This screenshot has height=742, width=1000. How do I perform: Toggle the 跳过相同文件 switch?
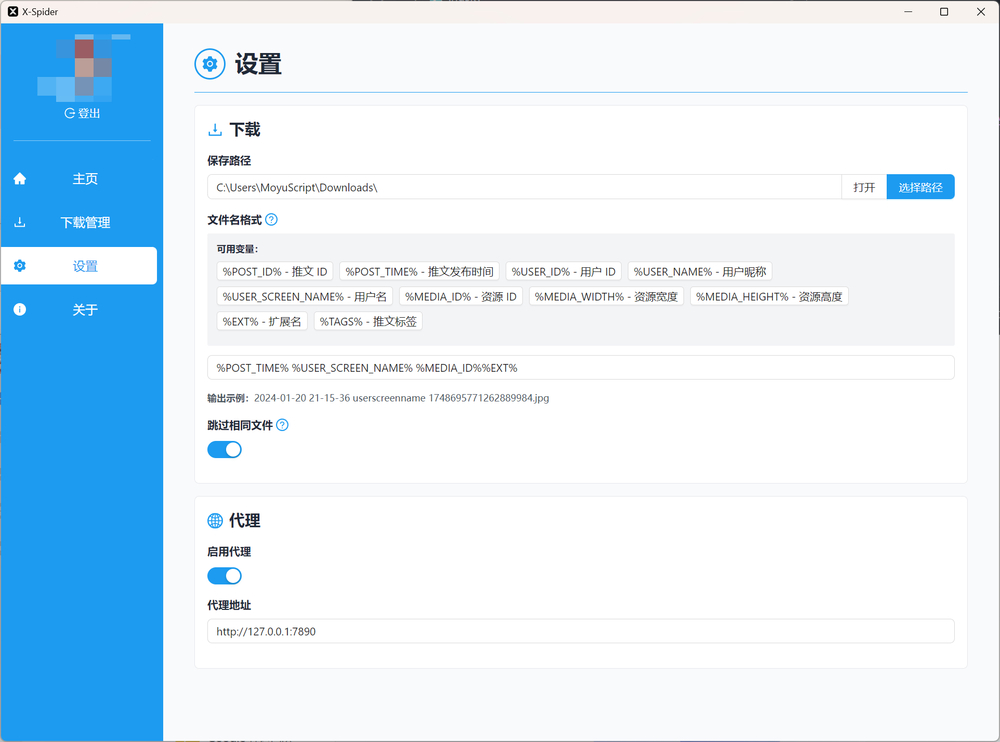(x=224, y=450)
